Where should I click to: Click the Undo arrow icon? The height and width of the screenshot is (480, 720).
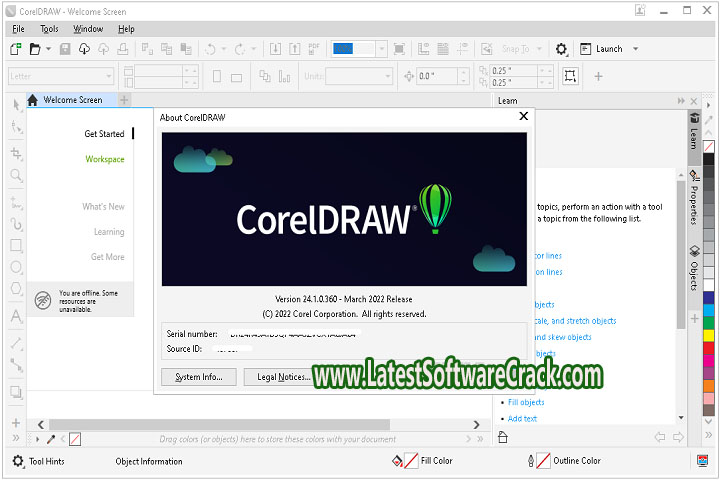[x=210, y=49]
